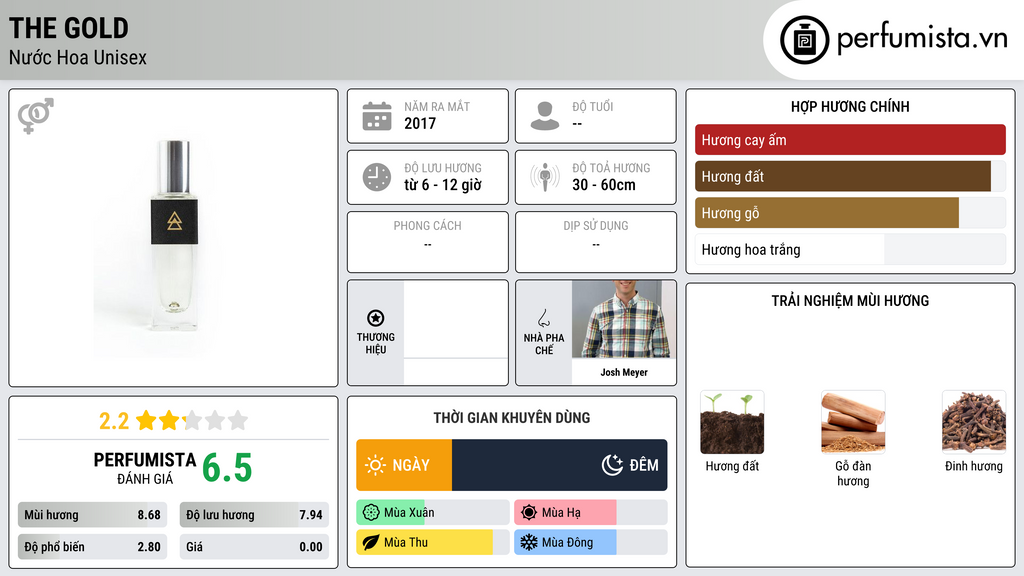Click the Thương hiệu brand card
Viewport: 1024px width, 576px height.
tap(428, 333)
